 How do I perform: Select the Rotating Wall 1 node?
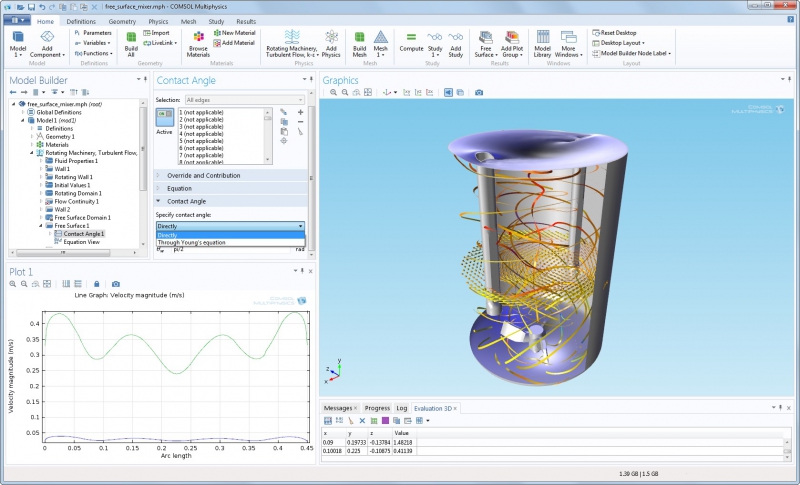click(x=73, y=177)
